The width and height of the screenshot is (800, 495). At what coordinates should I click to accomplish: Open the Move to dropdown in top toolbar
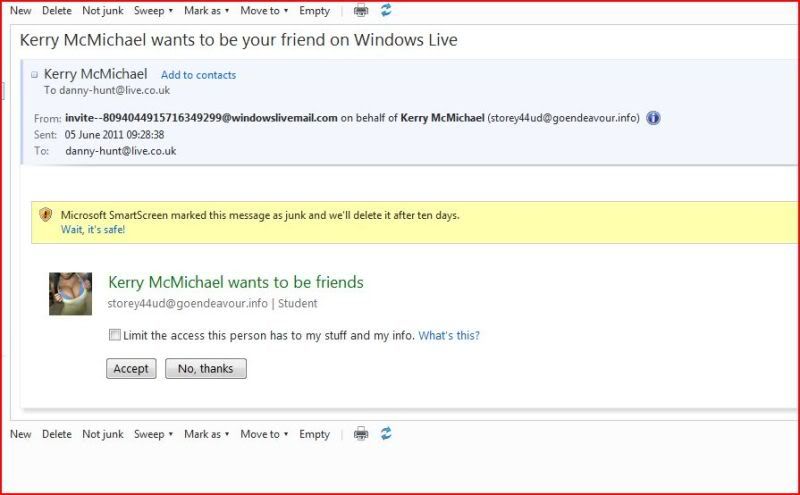pyautogui.click(x=264, y=11)
